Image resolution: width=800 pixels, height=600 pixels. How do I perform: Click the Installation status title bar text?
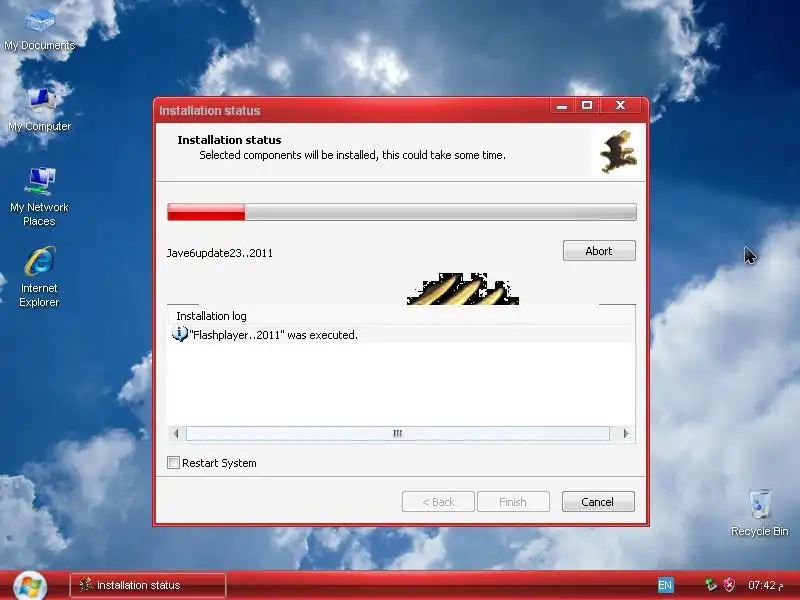pyautogui.click(x=210, y=111)
